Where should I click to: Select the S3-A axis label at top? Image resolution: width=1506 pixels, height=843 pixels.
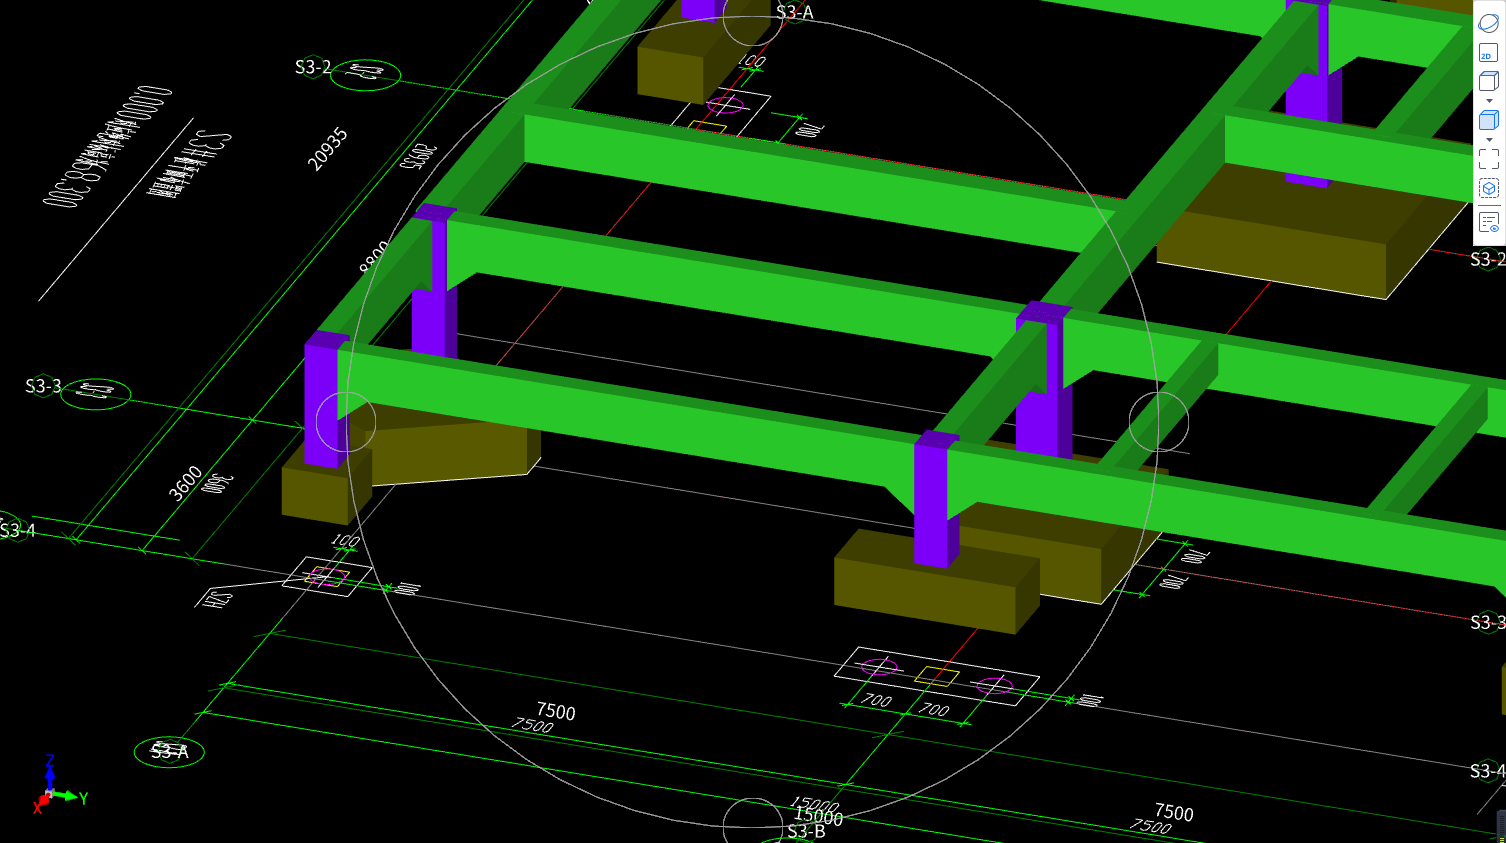(x=795, y=13)
